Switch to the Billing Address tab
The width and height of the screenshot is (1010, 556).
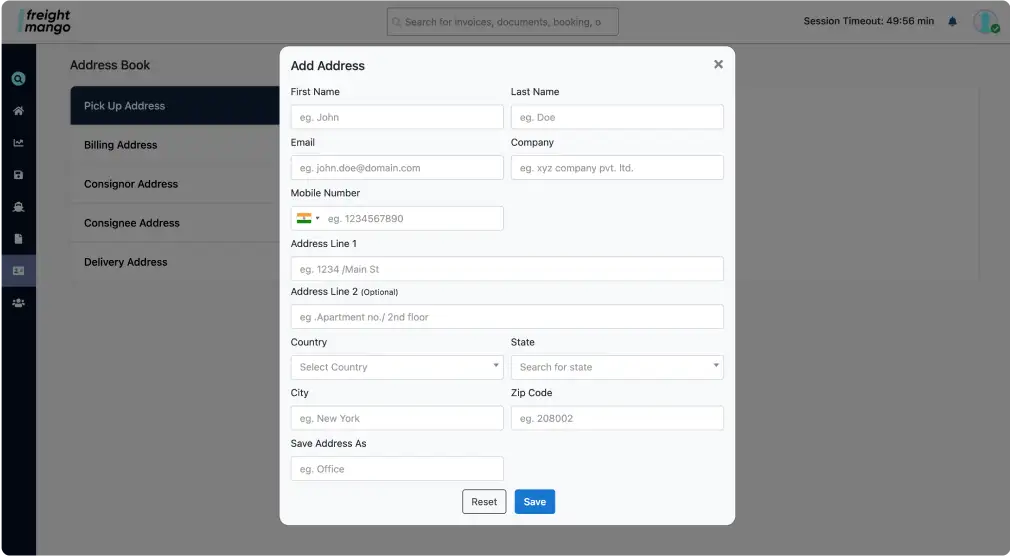coord(121,145)
